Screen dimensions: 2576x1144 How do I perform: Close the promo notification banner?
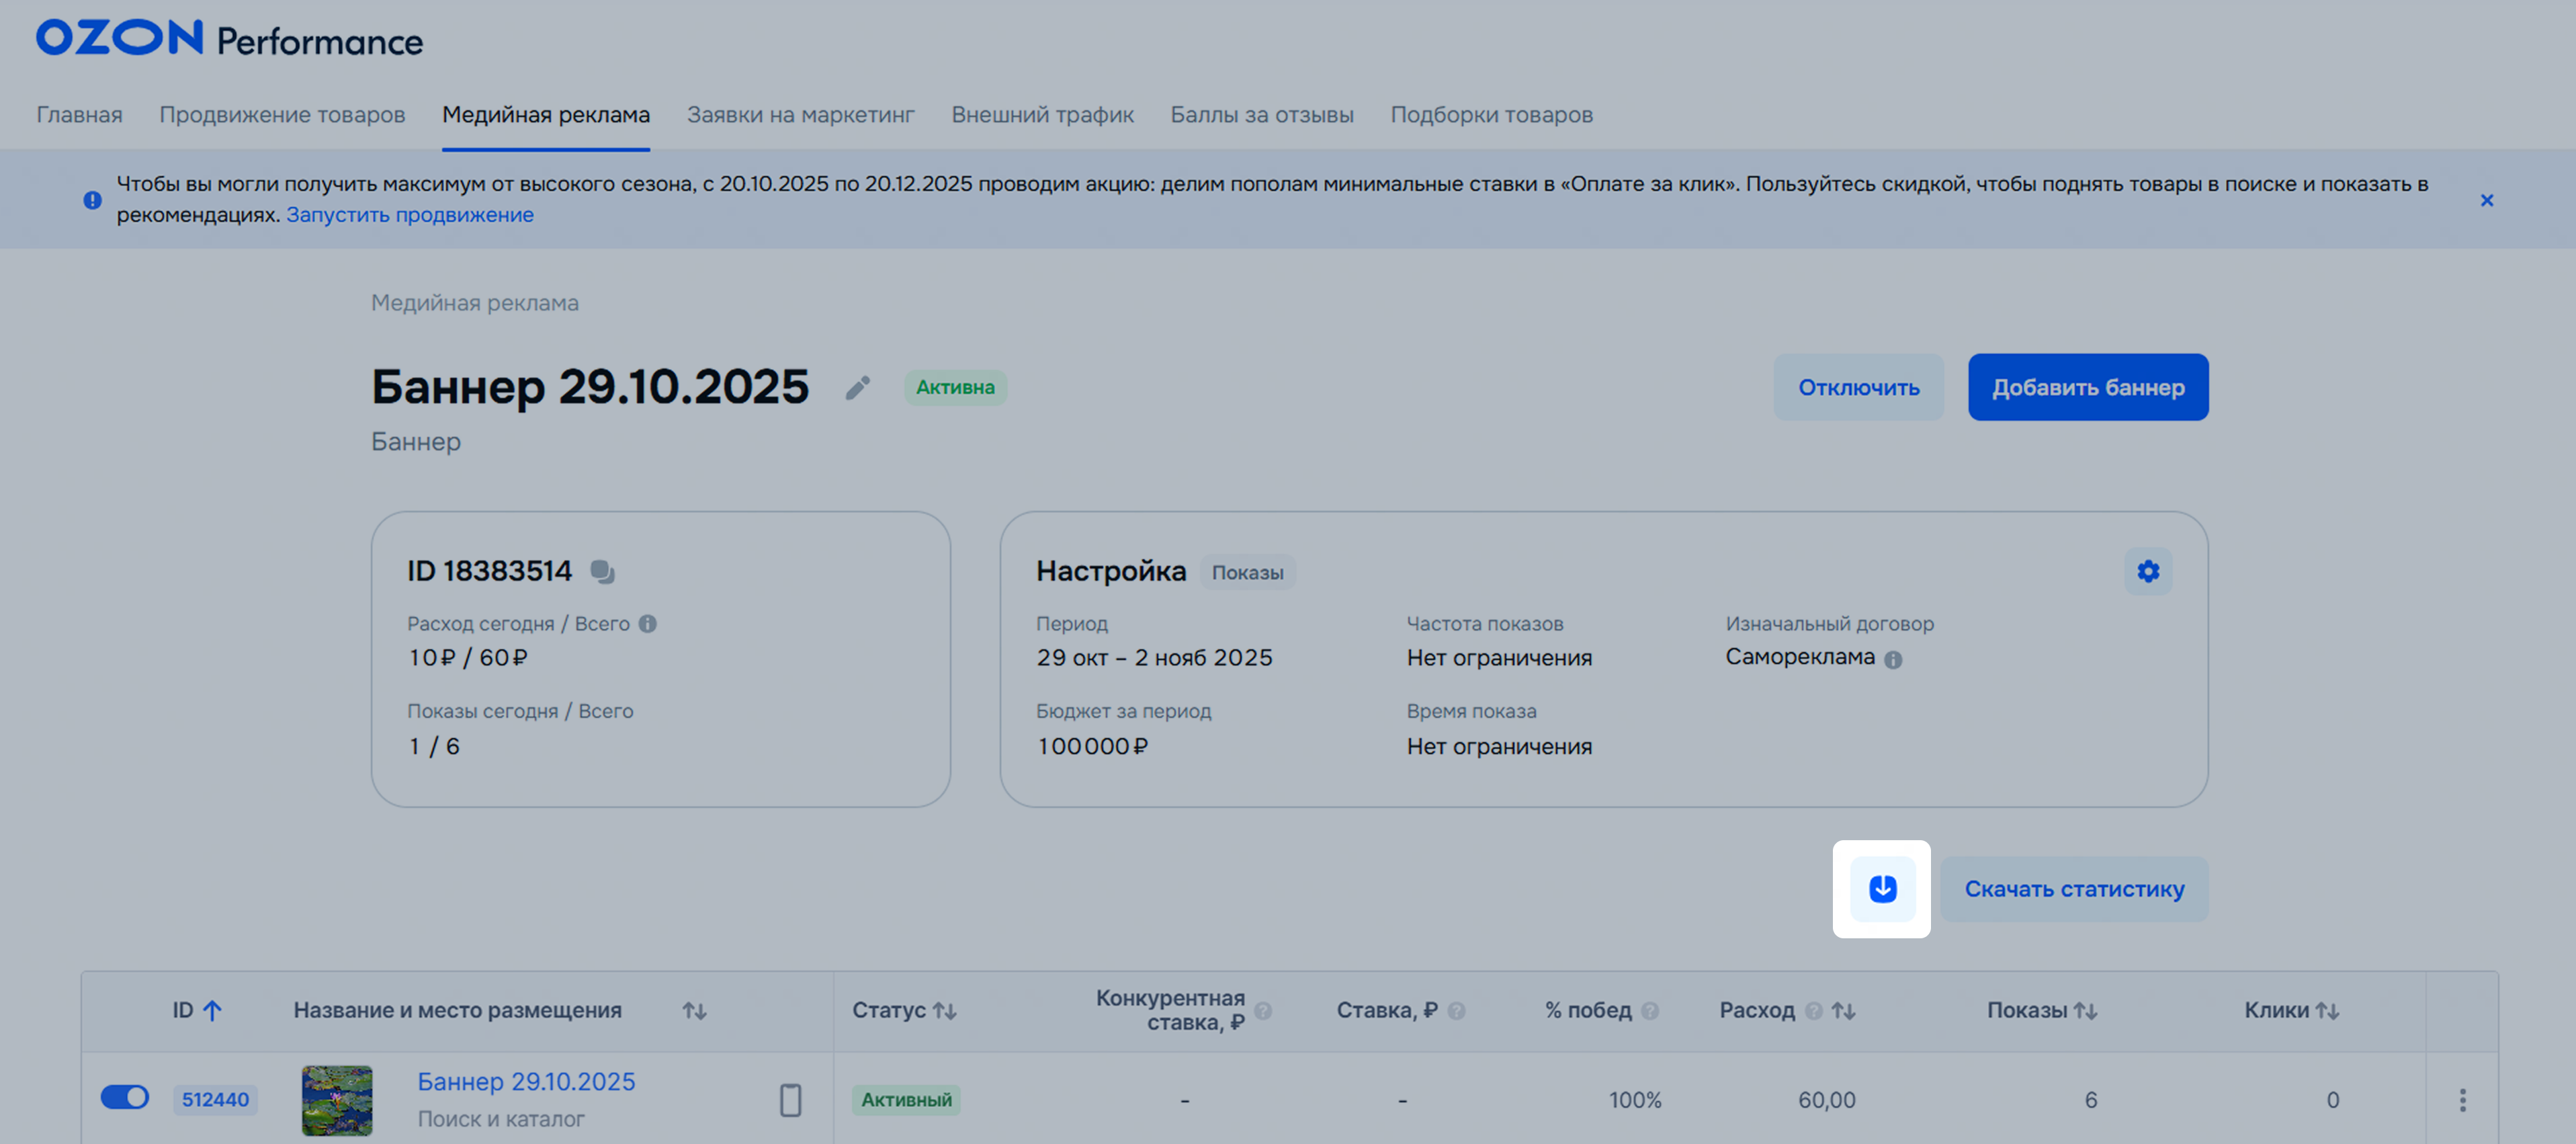(x=2486, y=200)
